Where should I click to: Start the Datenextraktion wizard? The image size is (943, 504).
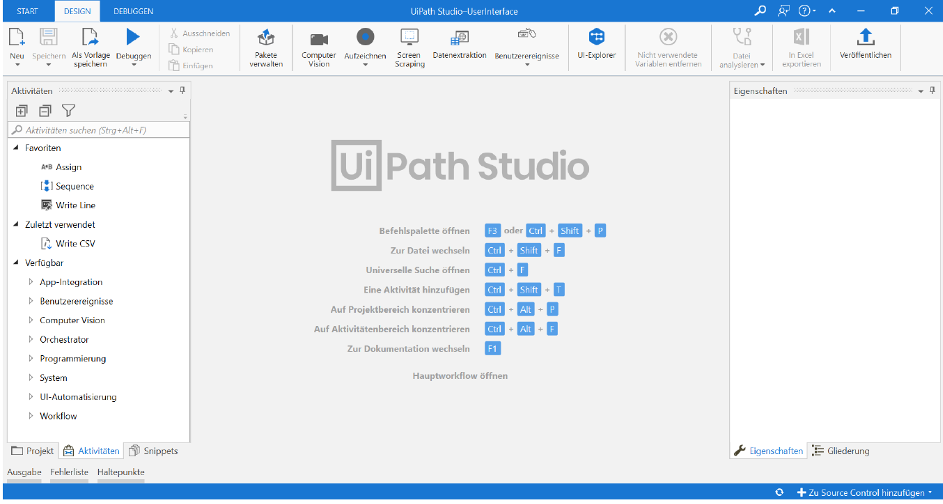point(459,46)
